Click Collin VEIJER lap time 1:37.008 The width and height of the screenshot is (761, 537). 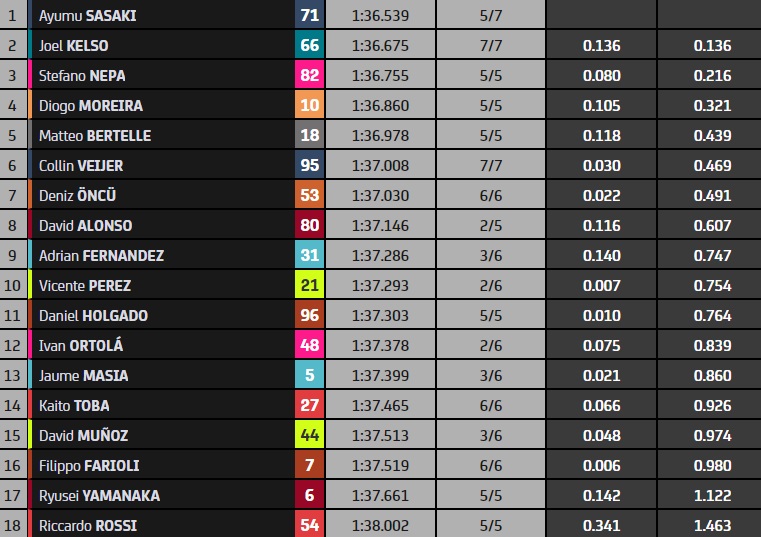380,166
